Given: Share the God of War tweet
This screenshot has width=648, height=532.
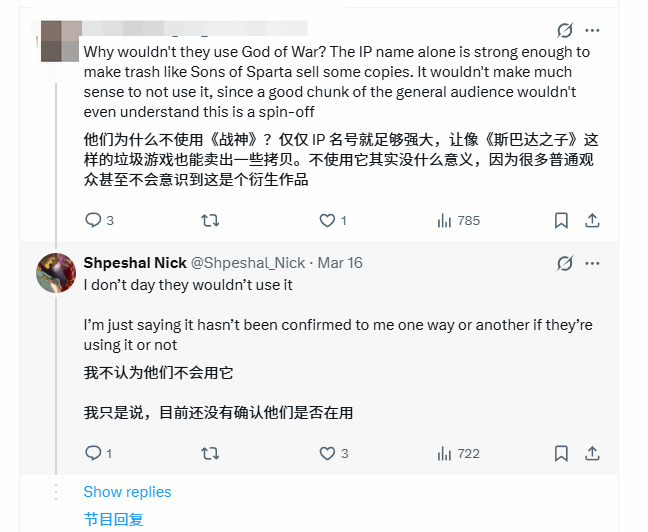Looking at the screenshot, I should (592, 220).
